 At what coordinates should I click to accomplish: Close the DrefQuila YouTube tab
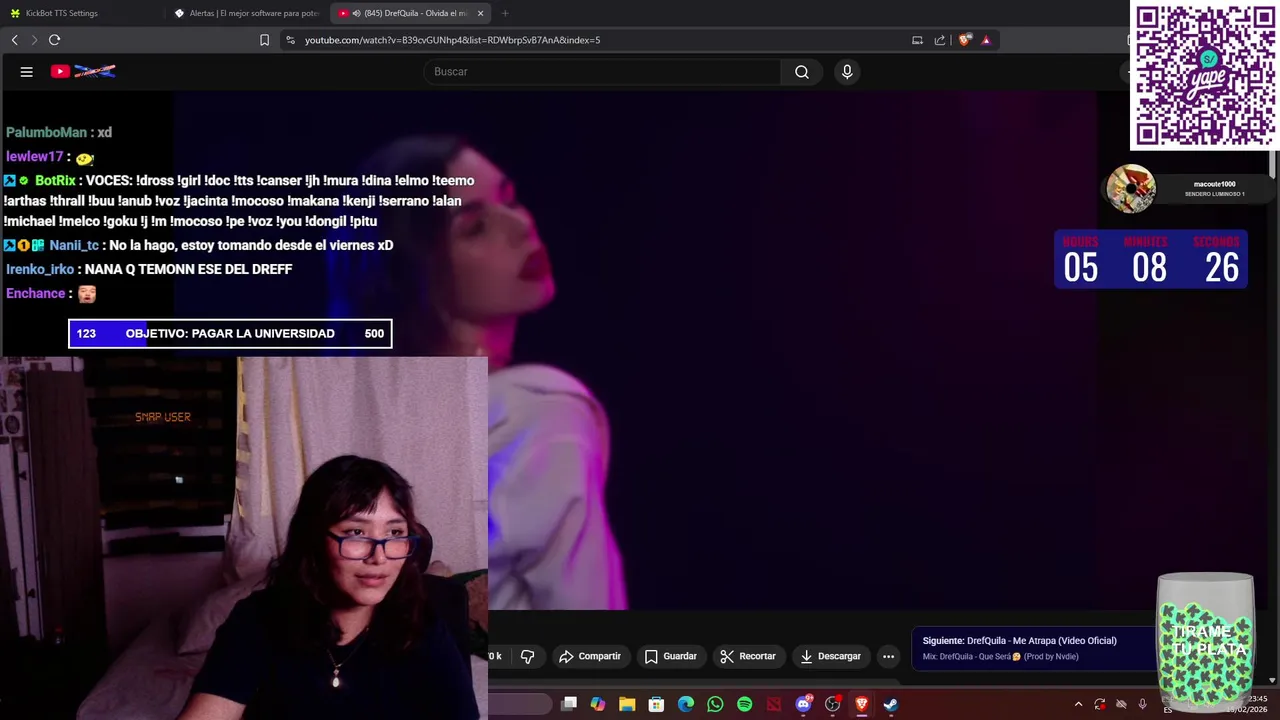coord(481,13)
